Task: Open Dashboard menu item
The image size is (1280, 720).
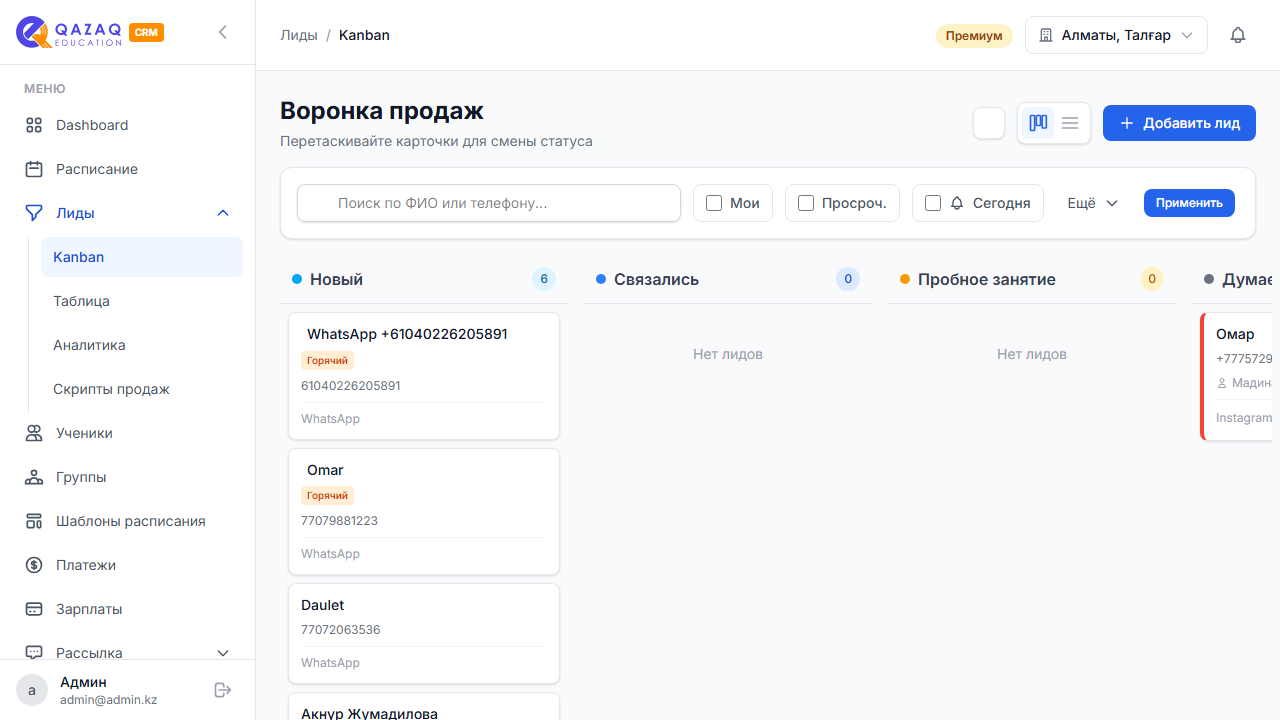Action: pos(128,125)
